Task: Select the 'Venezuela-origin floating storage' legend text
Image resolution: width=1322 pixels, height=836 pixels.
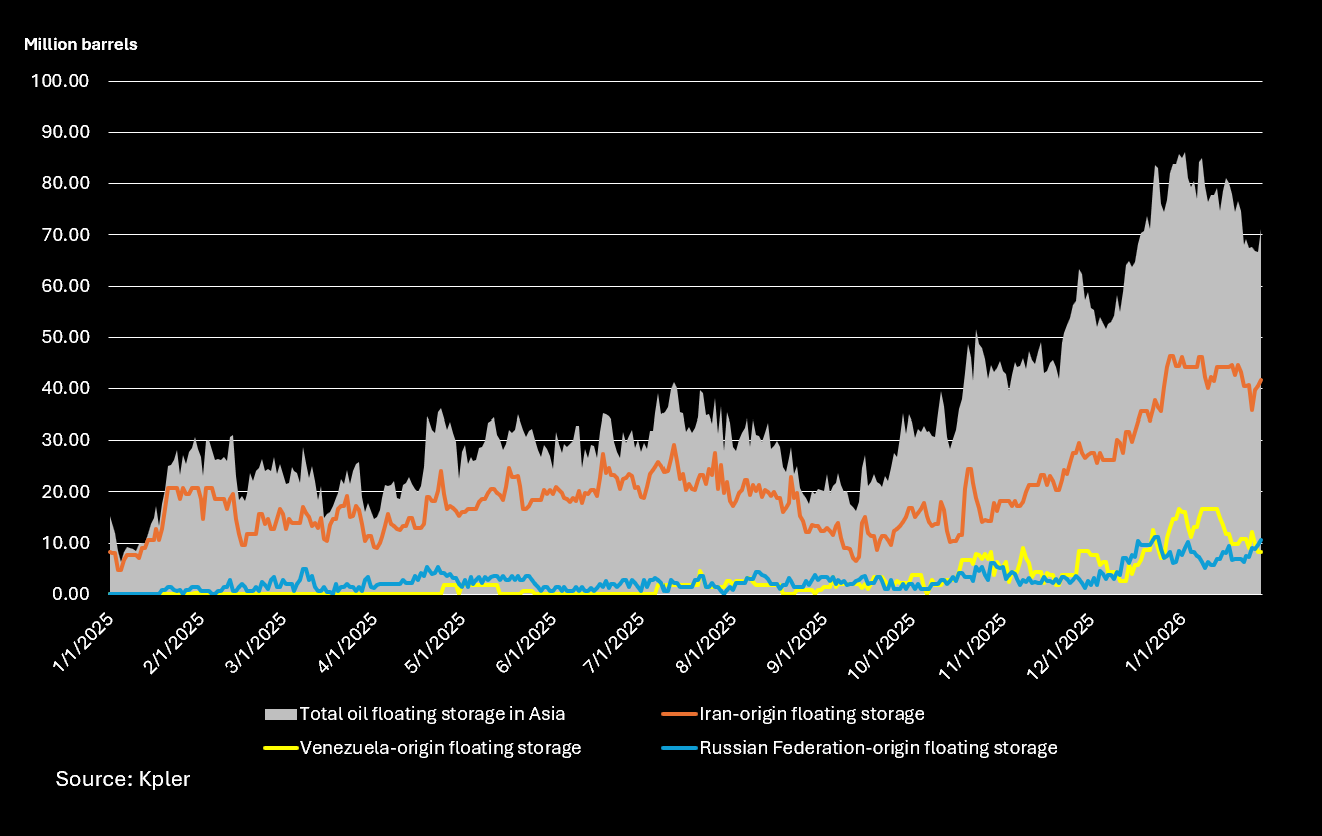Action: coord(440,747)
